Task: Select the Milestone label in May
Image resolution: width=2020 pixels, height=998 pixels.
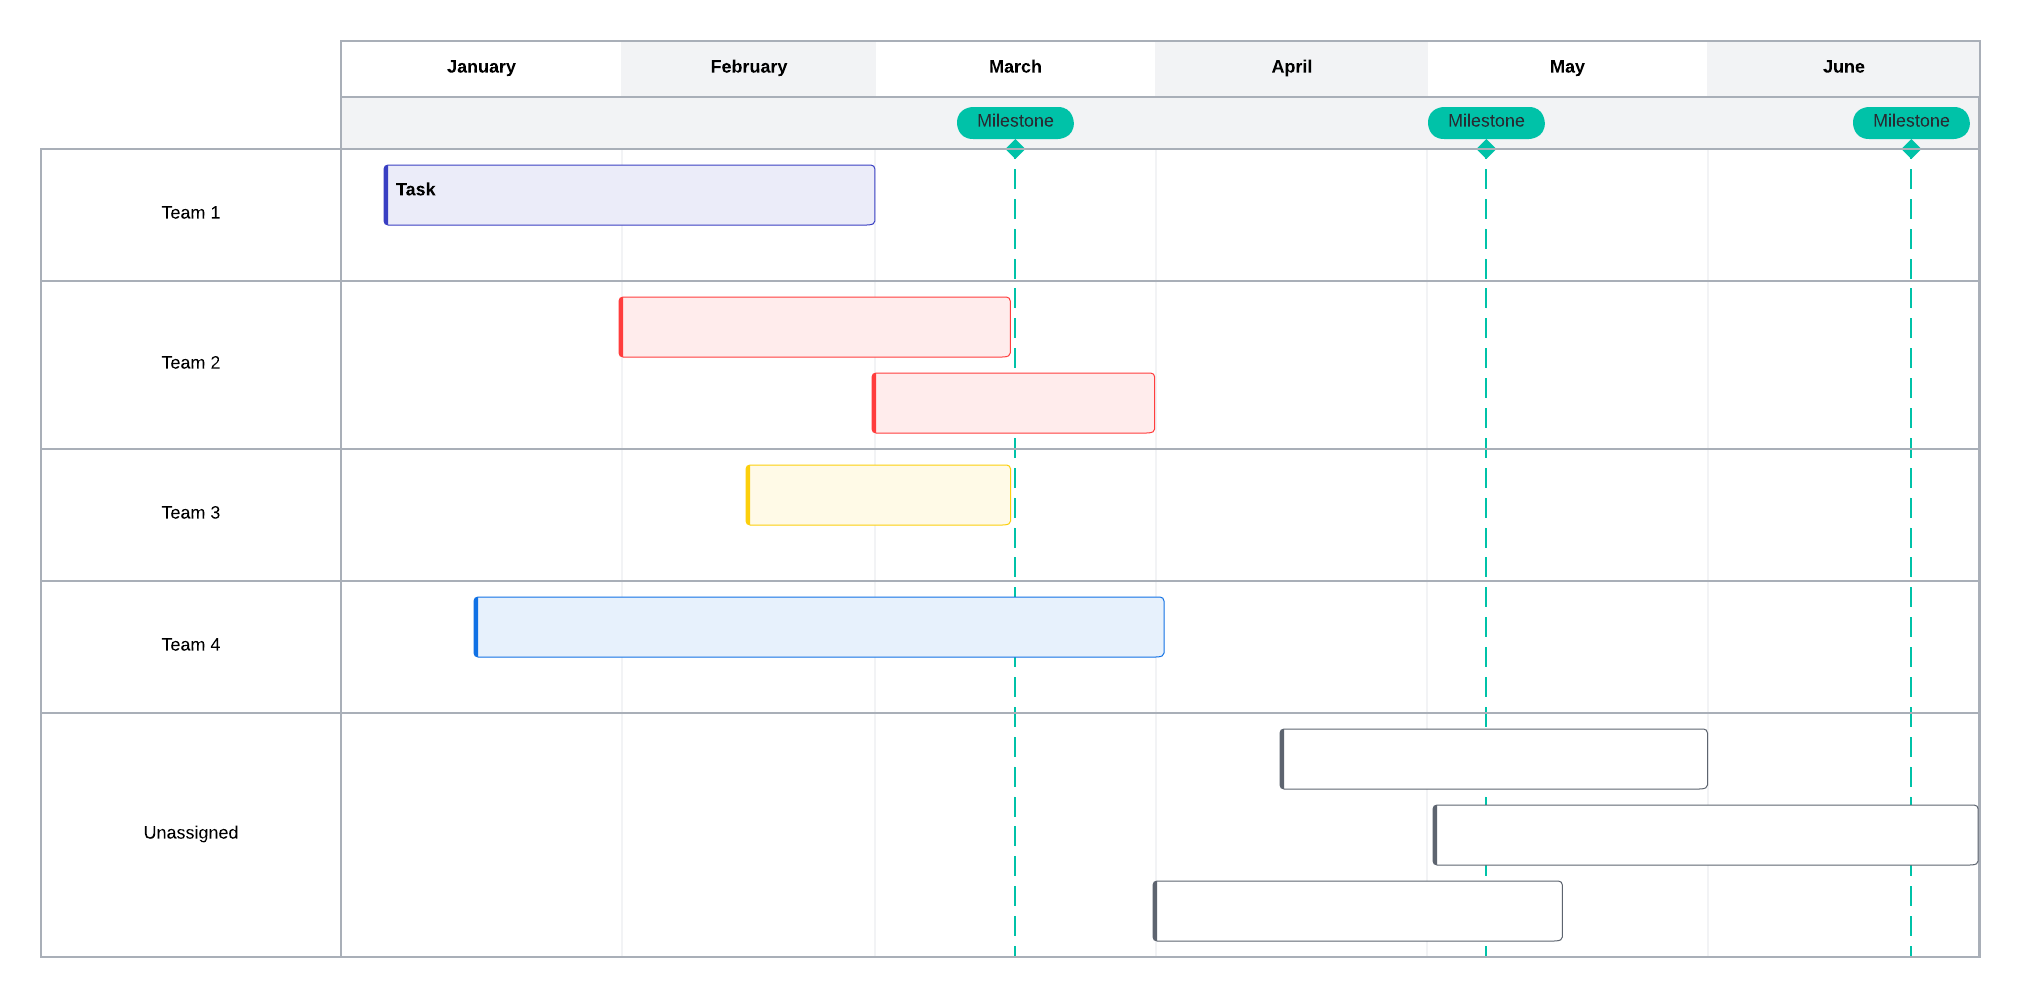Action: tap(1486, 122)
